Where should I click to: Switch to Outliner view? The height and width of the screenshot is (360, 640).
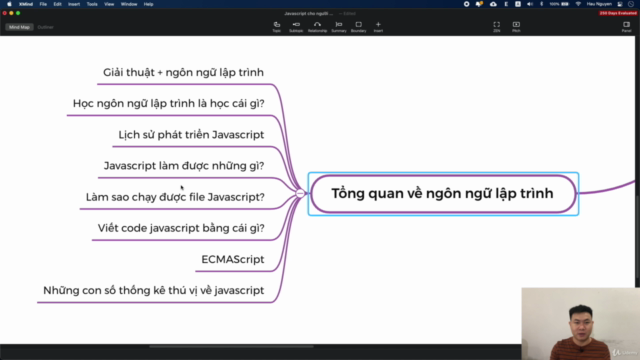tap(45, 27)
